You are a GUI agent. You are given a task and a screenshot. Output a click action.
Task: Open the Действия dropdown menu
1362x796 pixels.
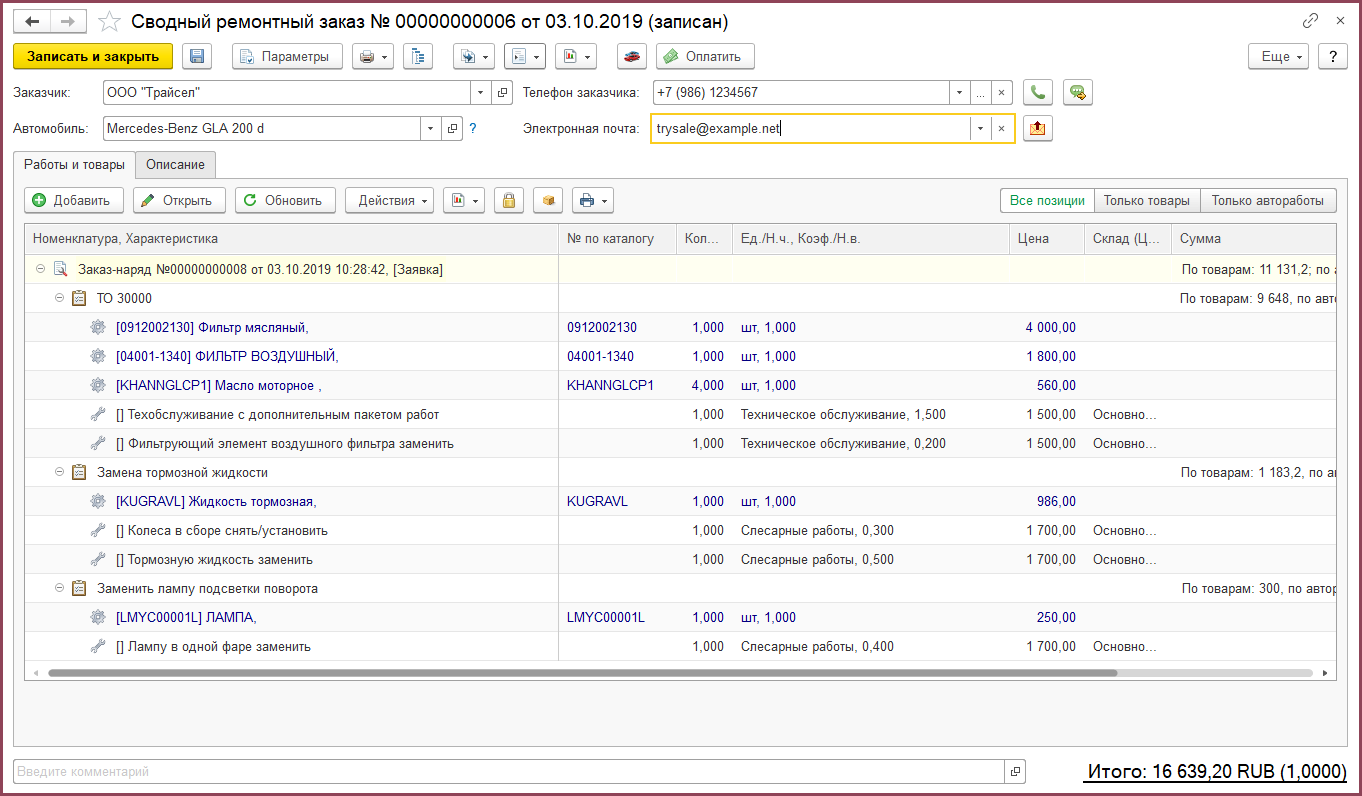click(x=389, y=200)
